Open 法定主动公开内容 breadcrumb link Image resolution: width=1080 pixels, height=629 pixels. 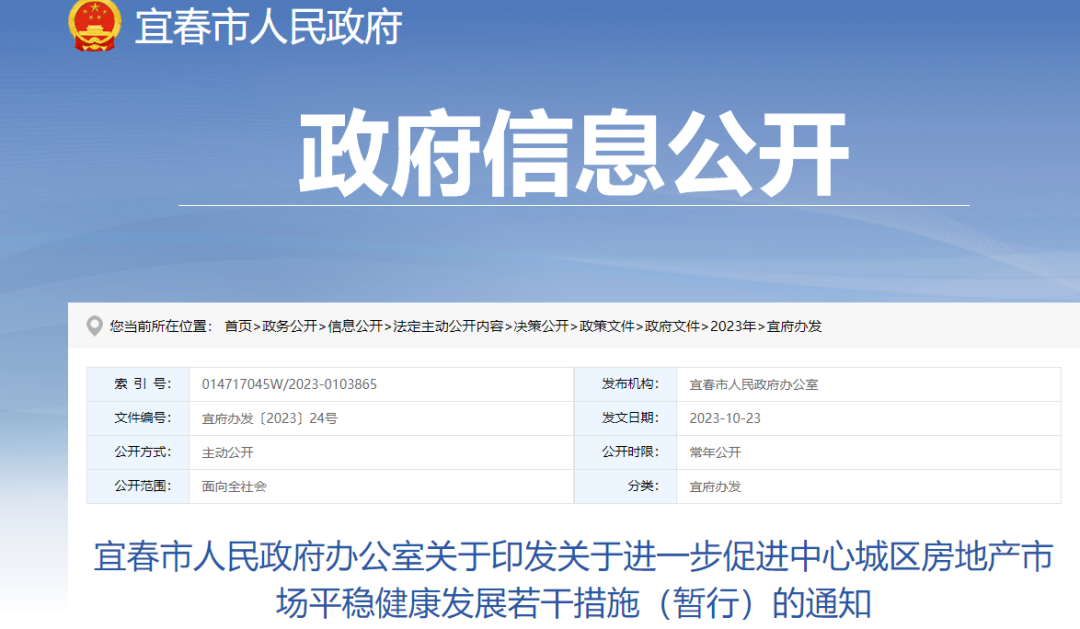[448, 326]
